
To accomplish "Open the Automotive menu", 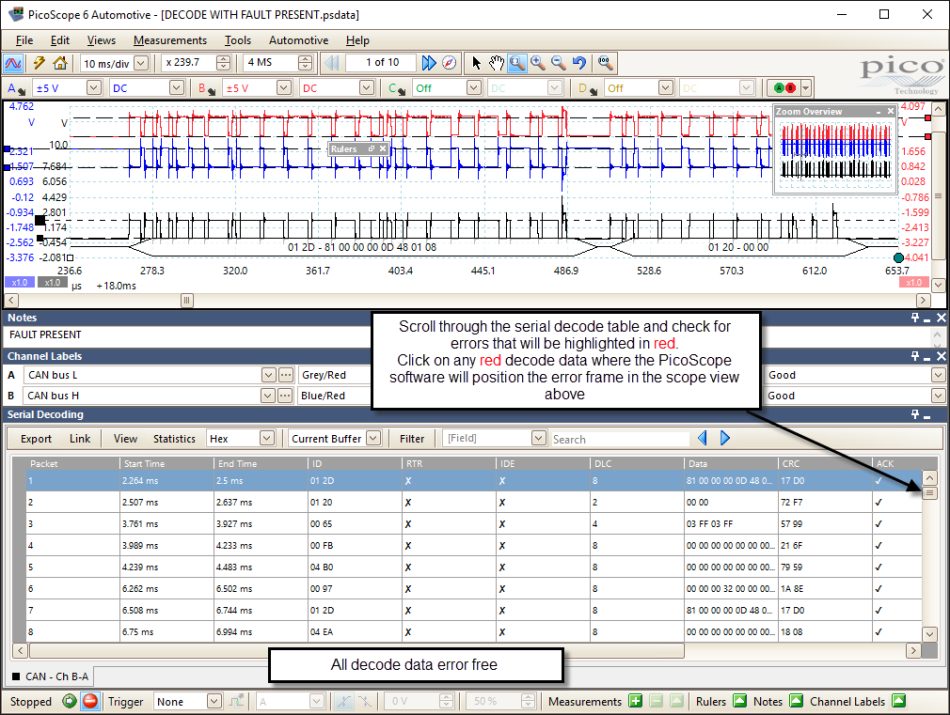I will tap(299, 41).
